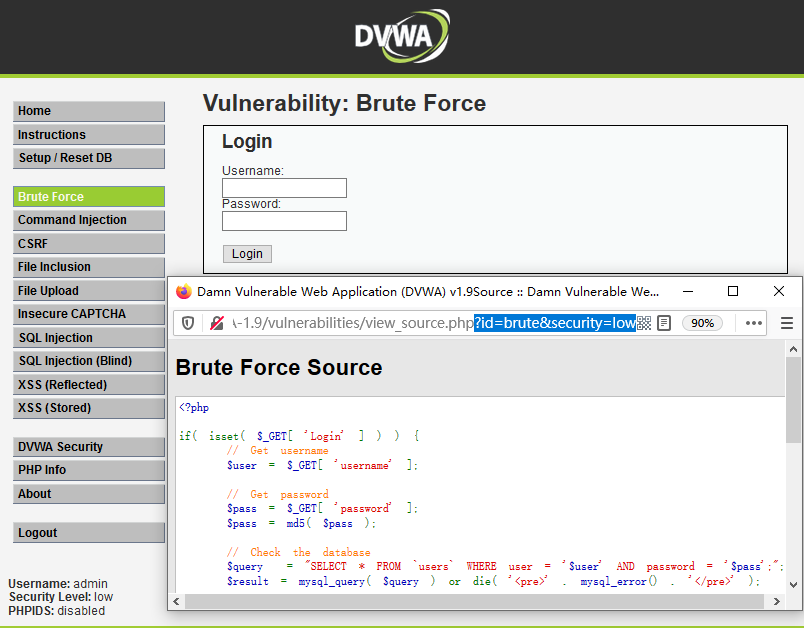
Task: Close the Brute Force Source popup window
Action: (x=779, y=291)
